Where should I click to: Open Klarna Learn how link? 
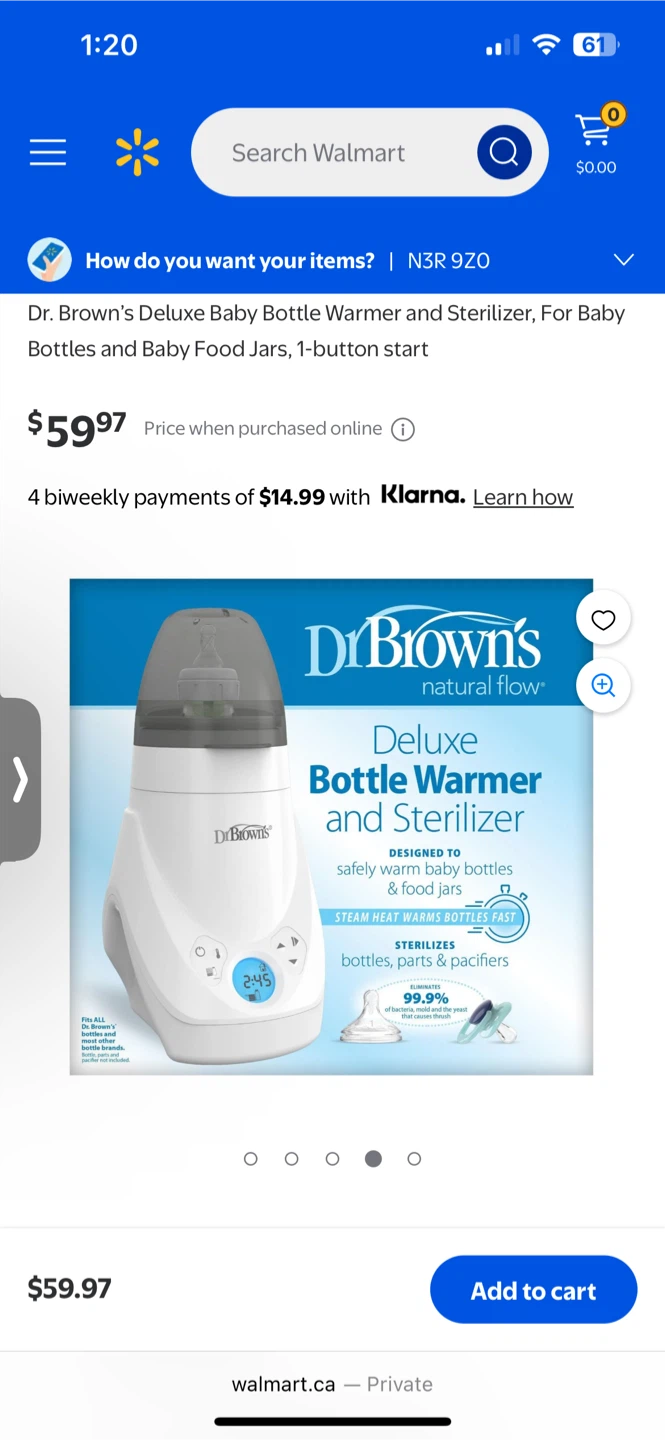tap(523, 497)
